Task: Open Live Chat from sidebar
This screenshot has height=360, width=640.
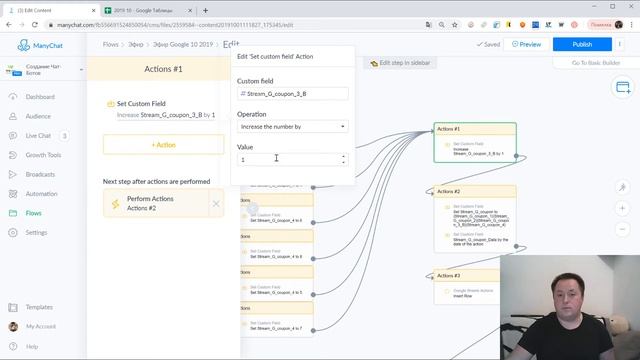Action: [38, 136]
